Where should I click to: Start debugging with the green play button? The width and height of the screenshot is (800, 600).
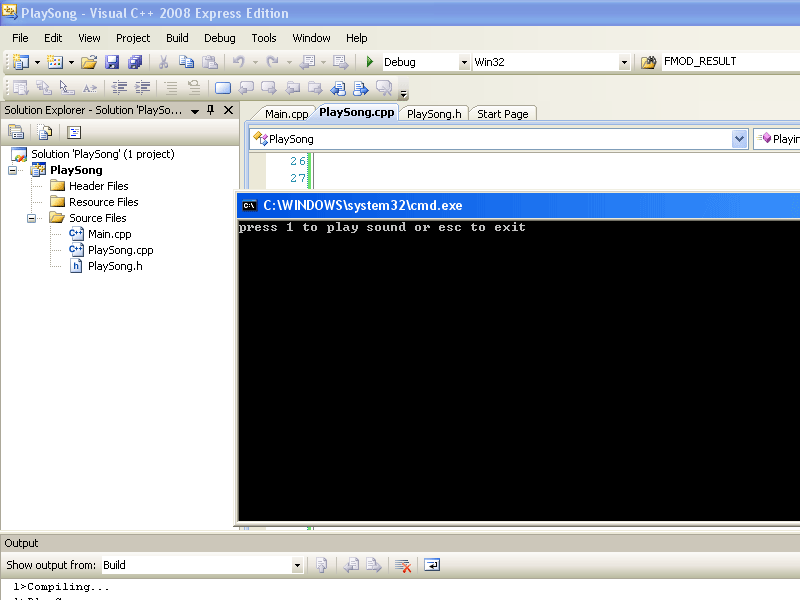pyautogui.click(x=370, y=62)
